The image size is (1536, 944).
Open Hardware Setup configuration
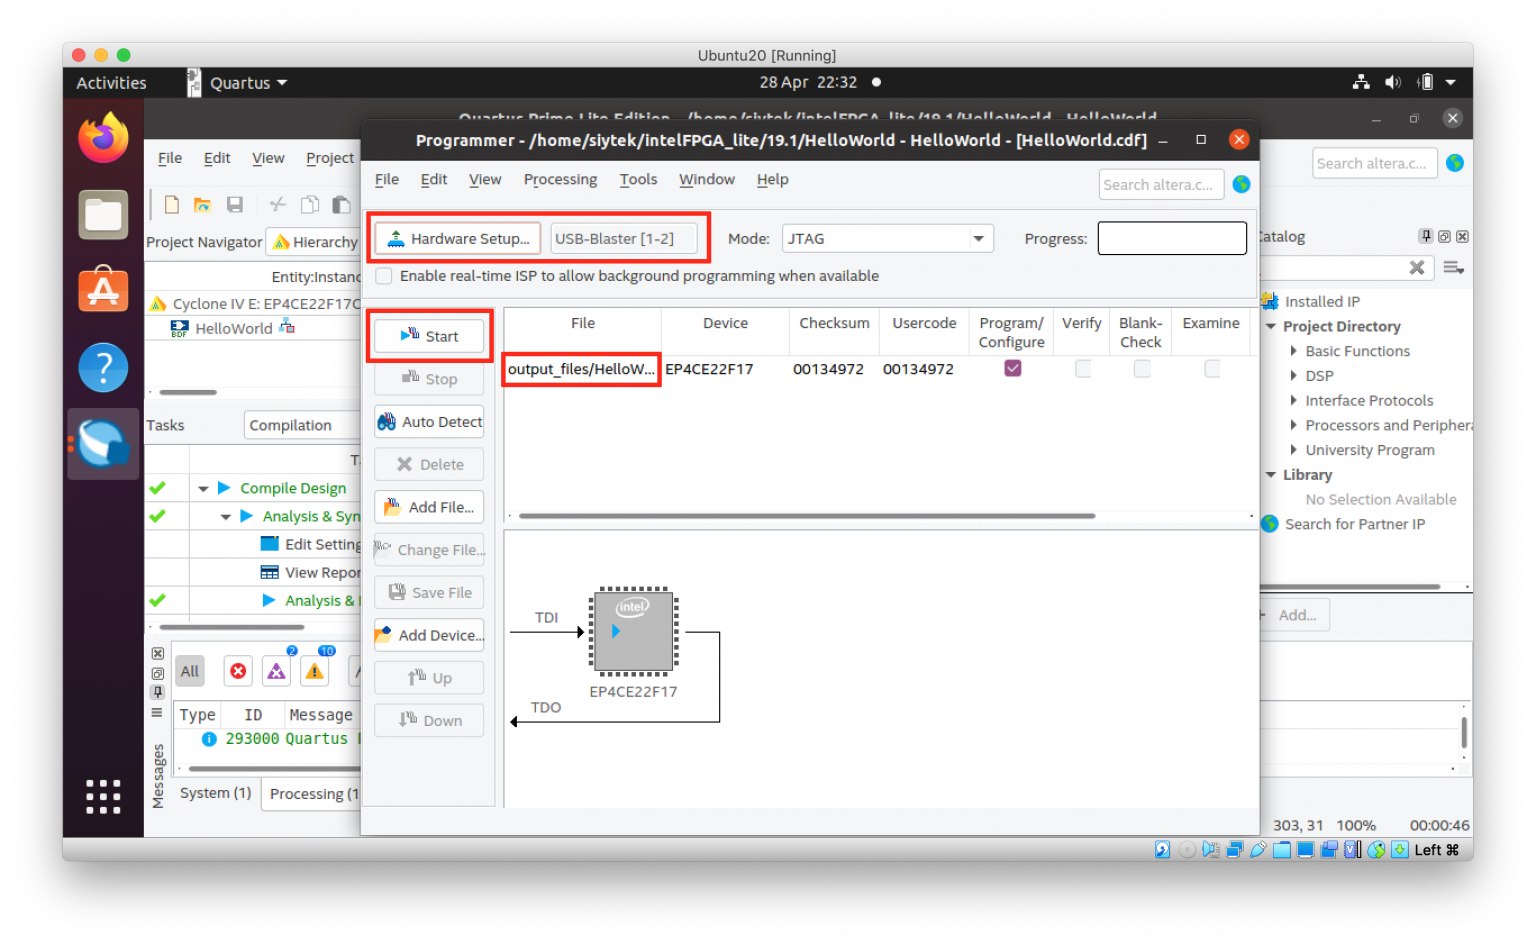456,238
